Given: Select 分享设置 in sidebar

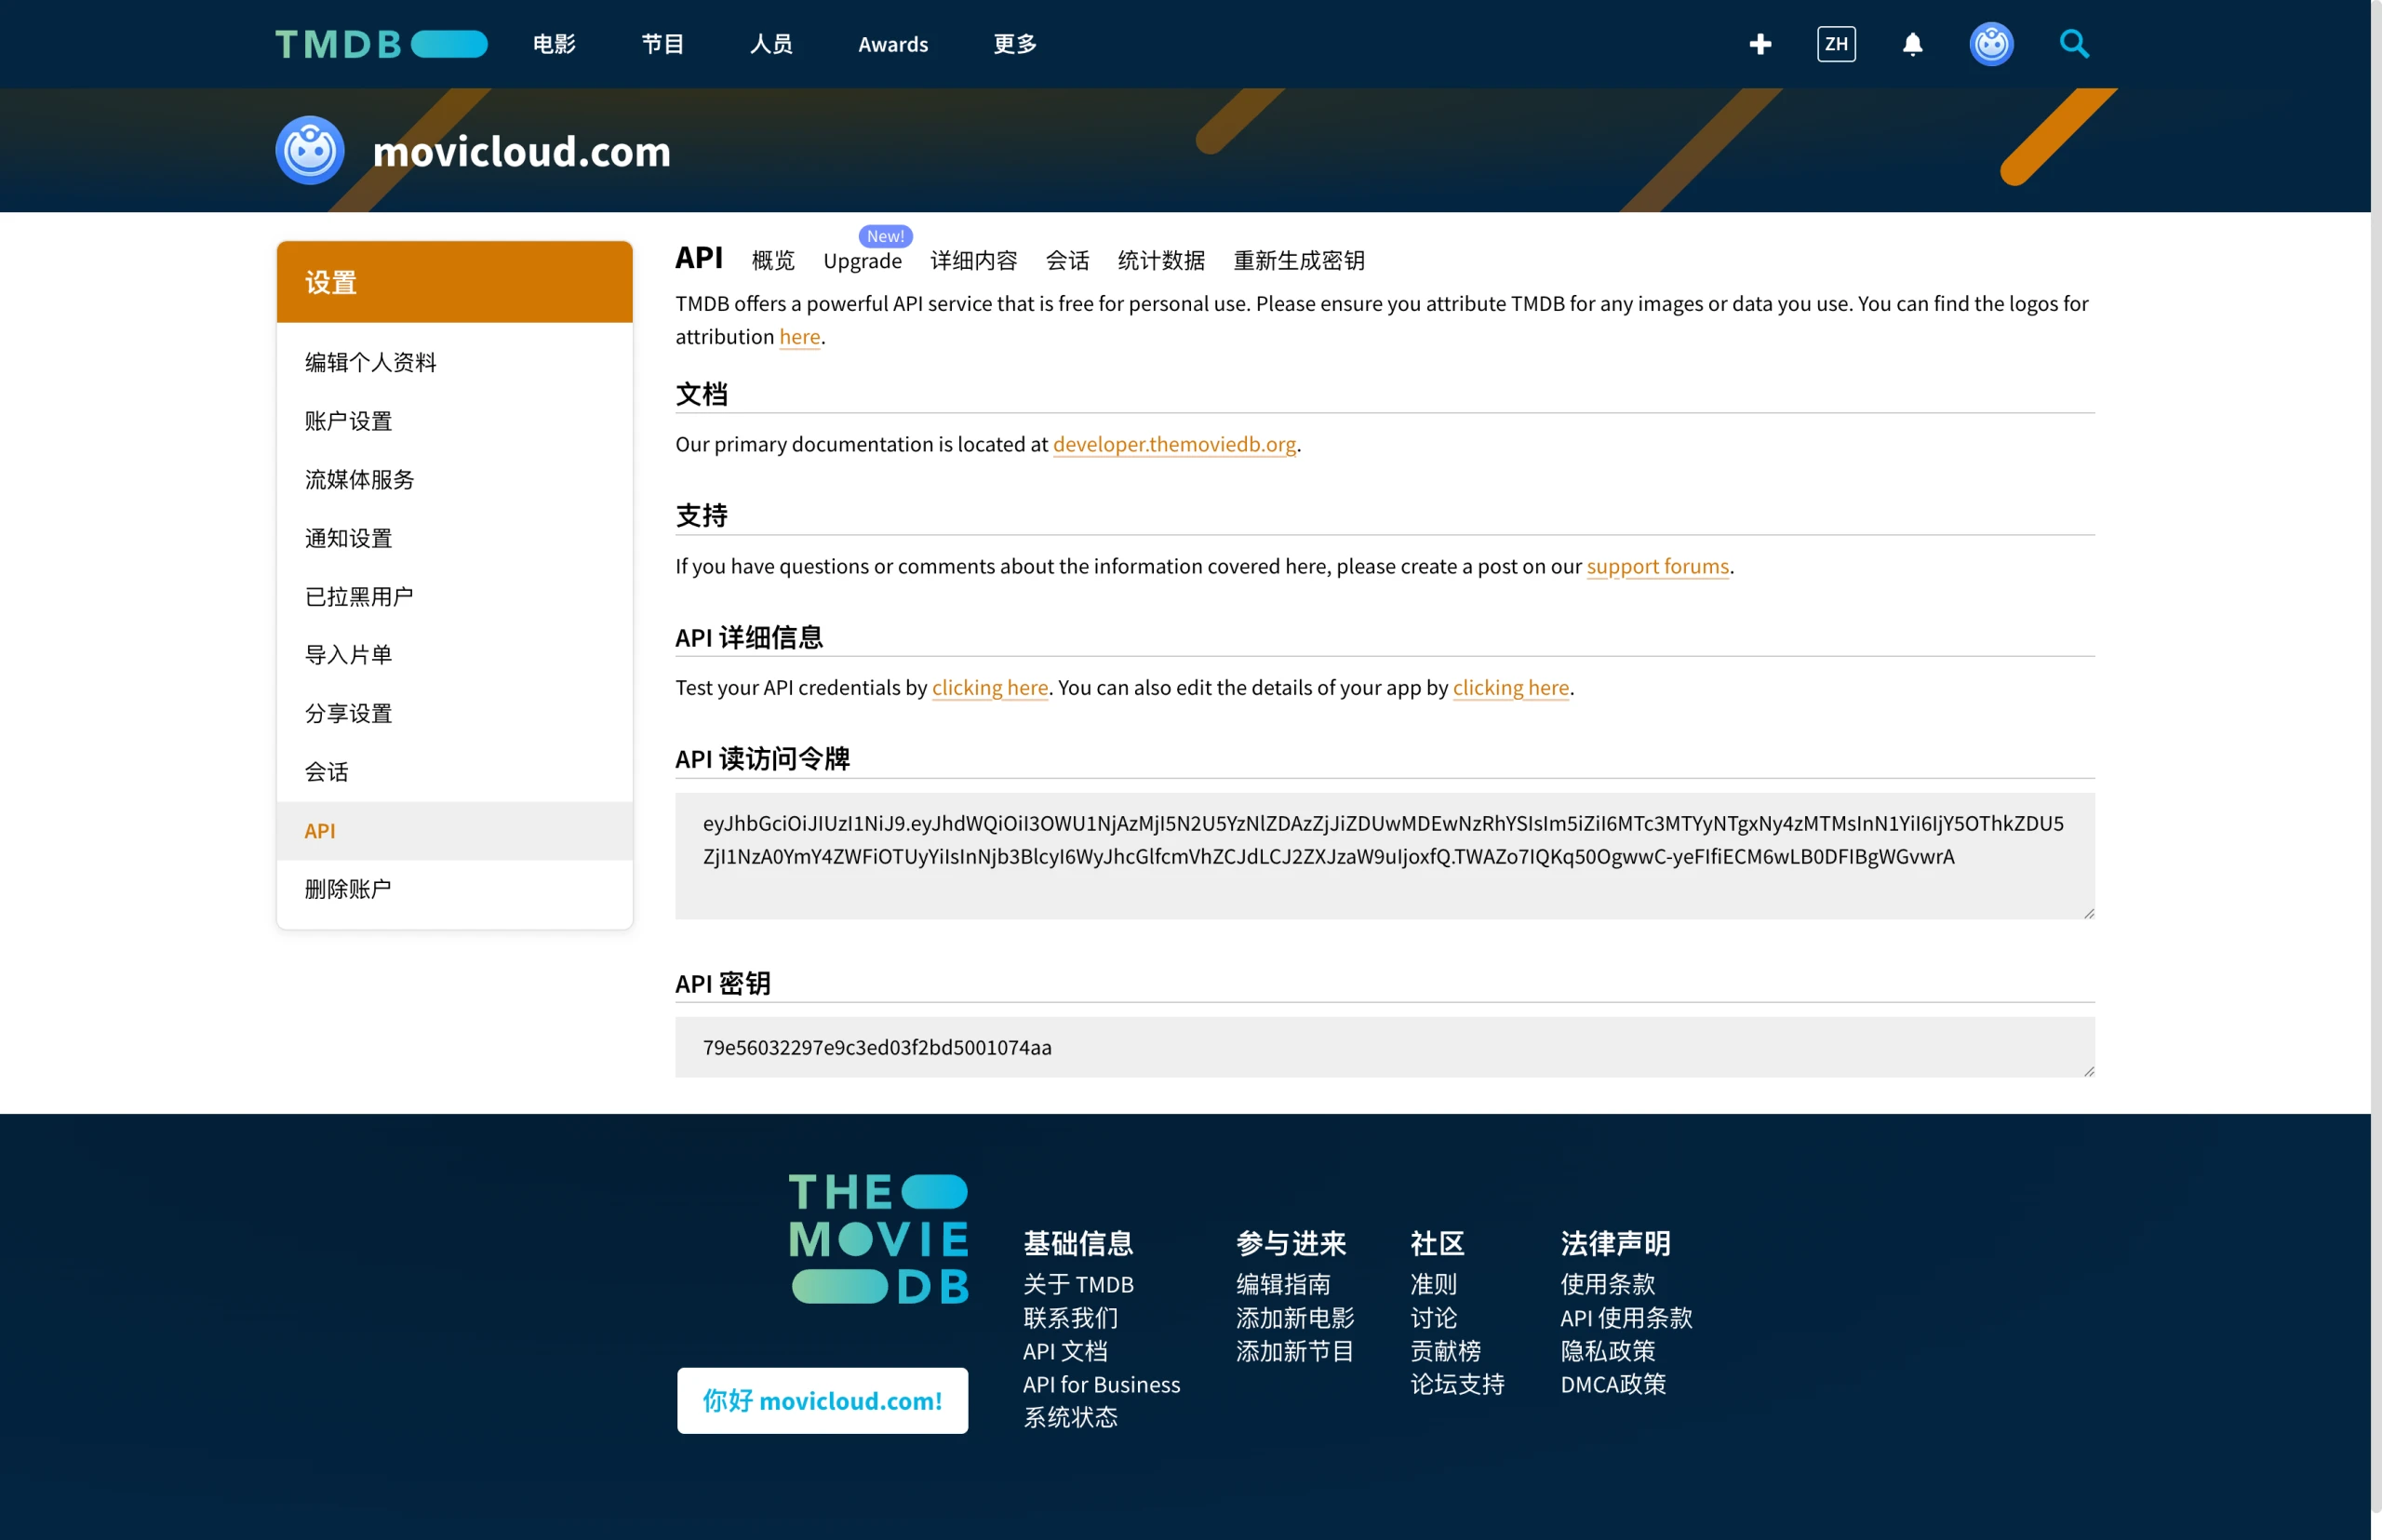Looking at the screenshot, I should 455,713.
